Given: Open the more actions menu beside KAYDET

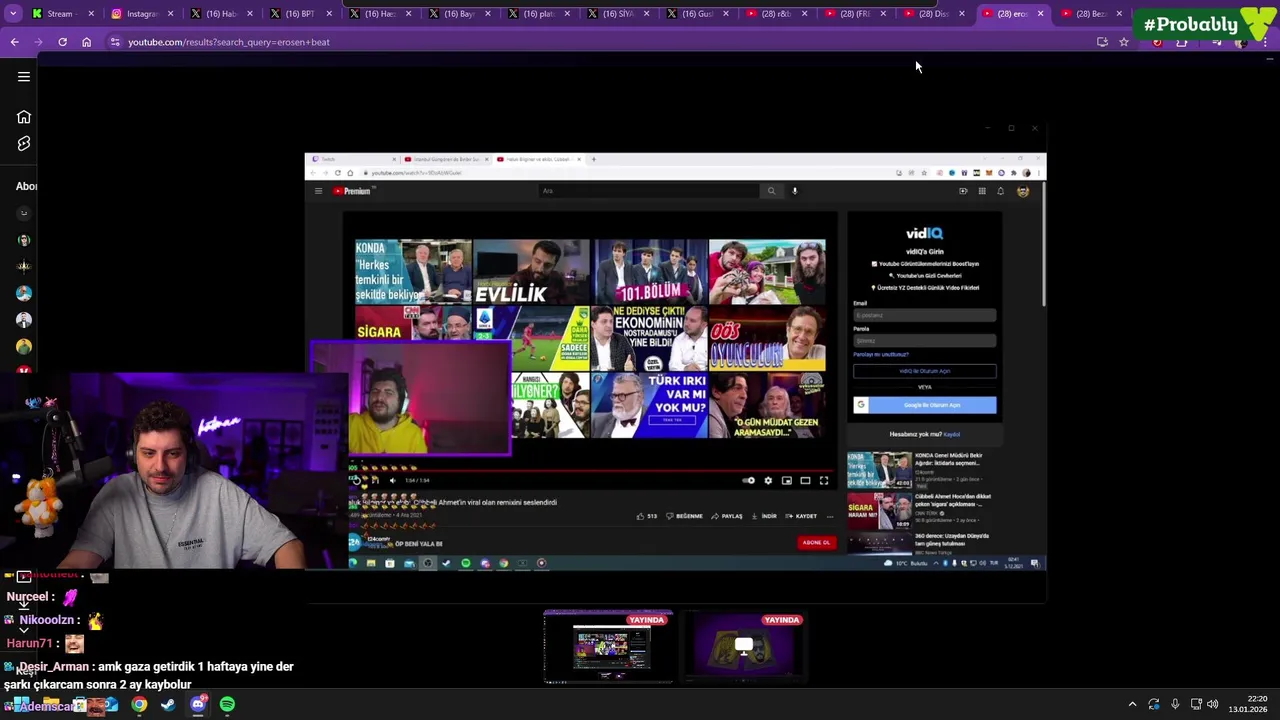Looking at the screenshot, I should point(829,517).
